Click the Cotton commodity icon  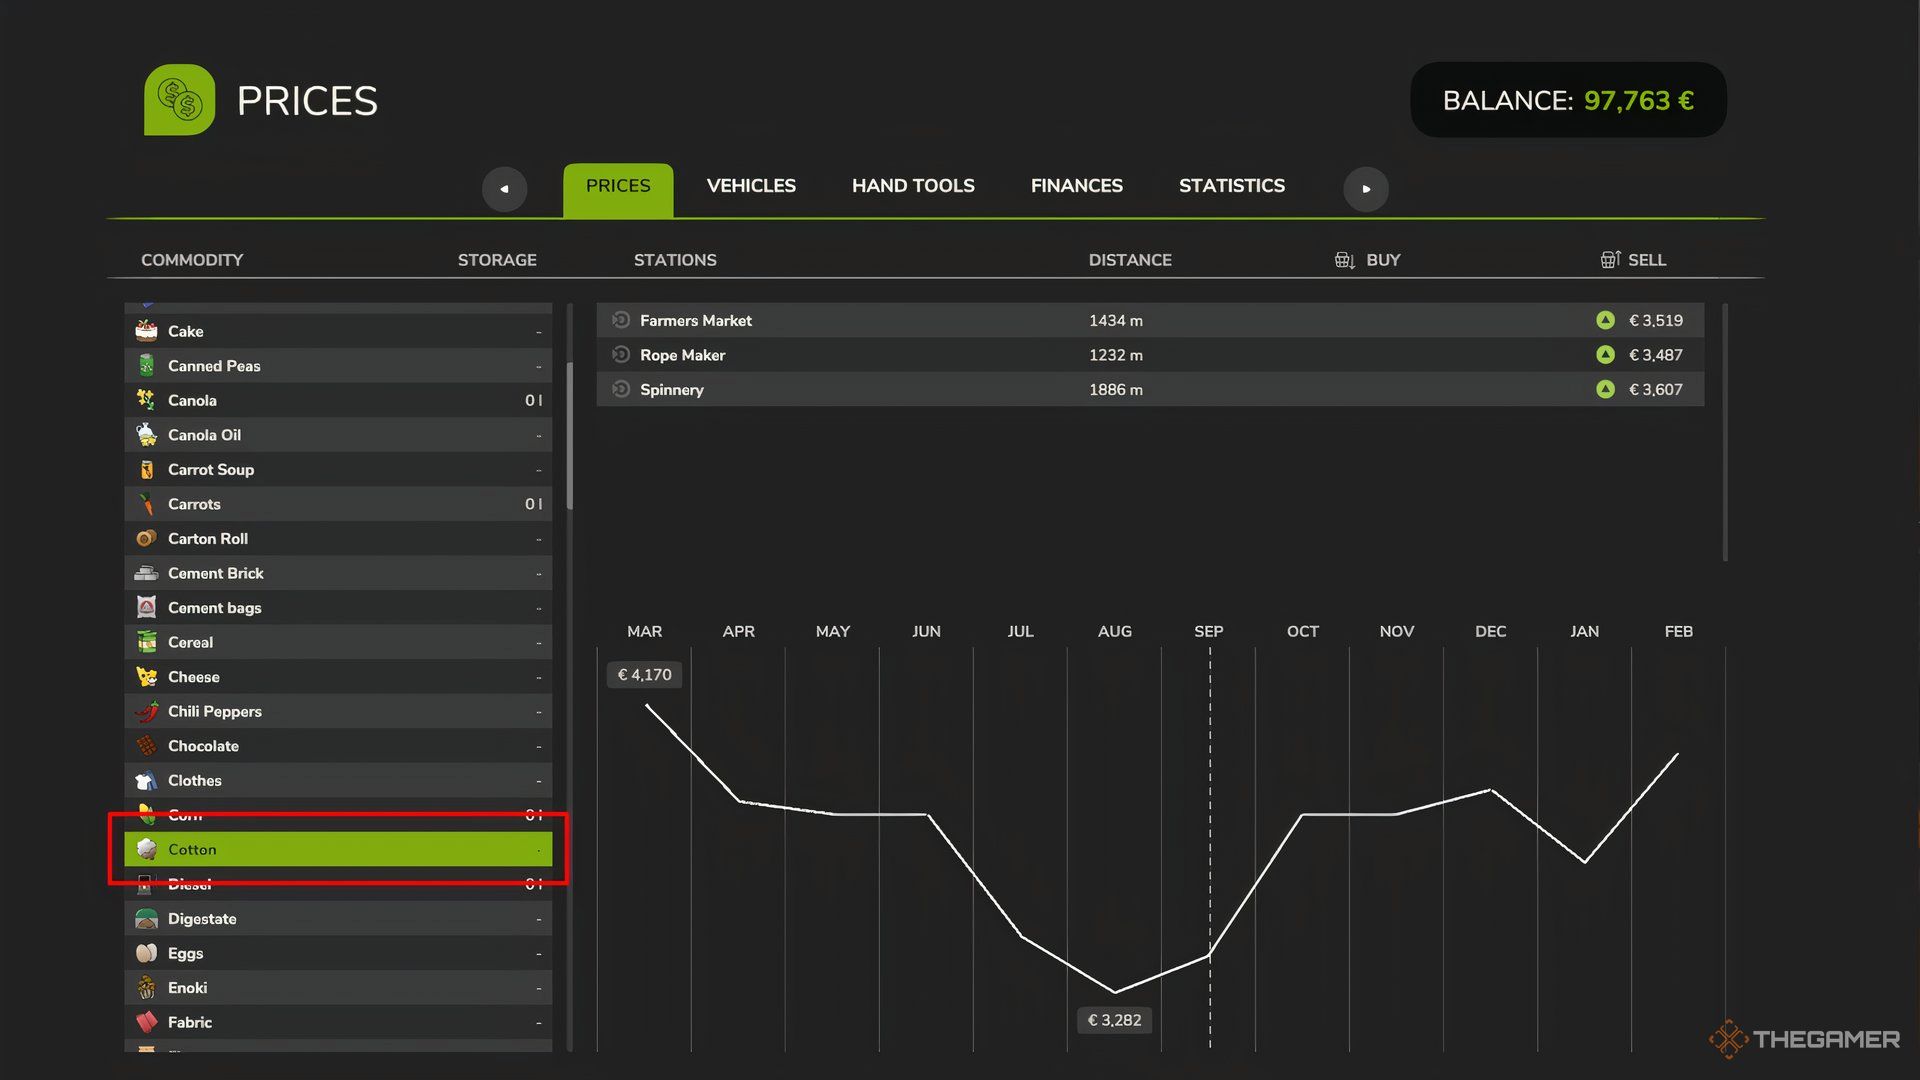142,849
